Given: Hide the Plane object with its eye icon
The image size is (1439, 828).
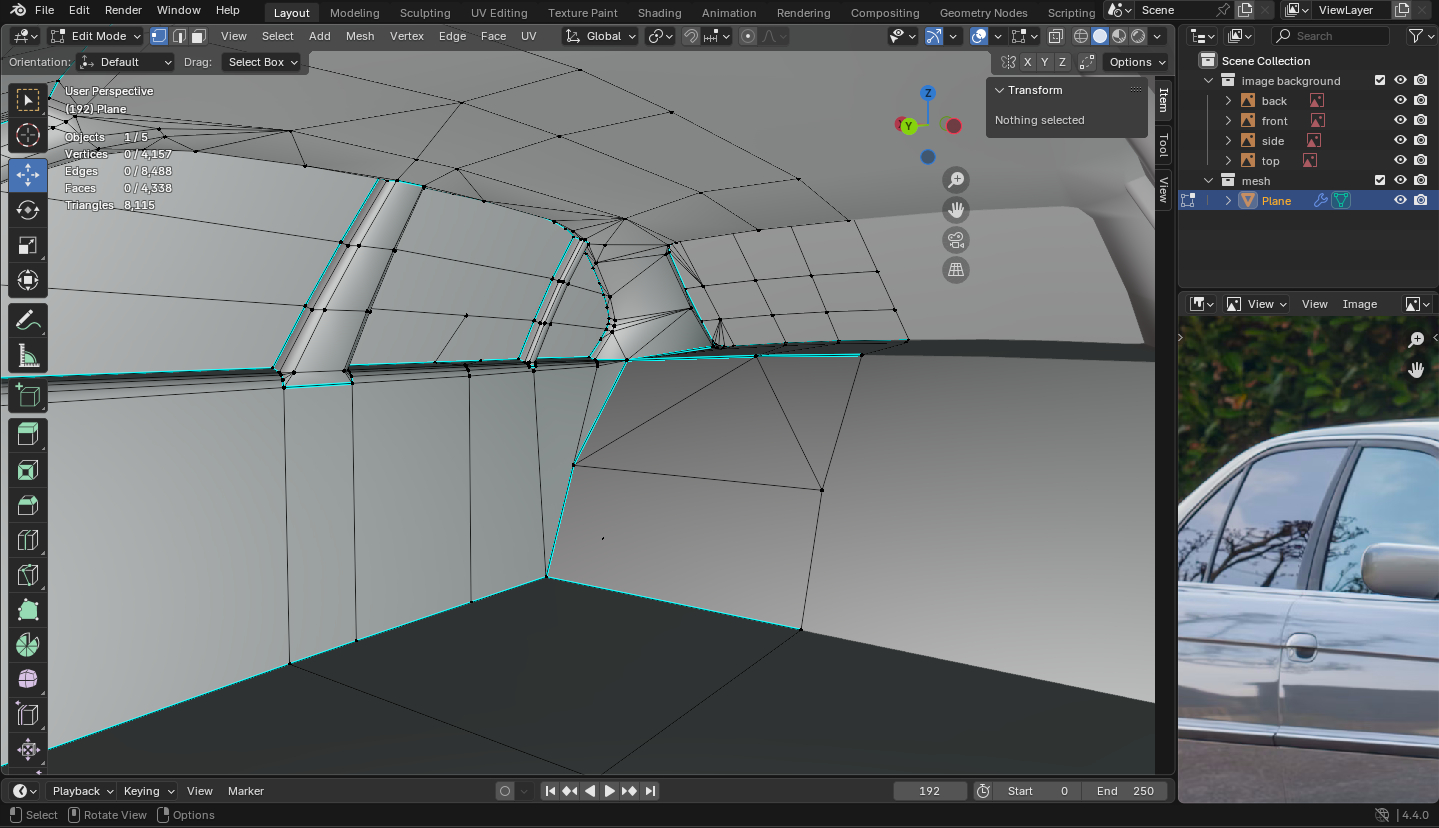Looking at the screenshot, I should coord(1400,201).
